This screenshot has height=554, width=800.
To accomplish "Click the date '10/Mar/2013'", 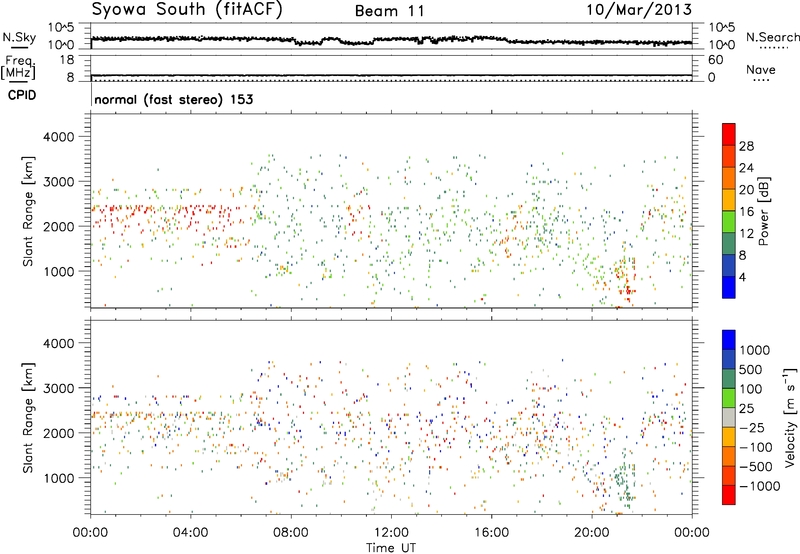I will click(x=639, y=9).
